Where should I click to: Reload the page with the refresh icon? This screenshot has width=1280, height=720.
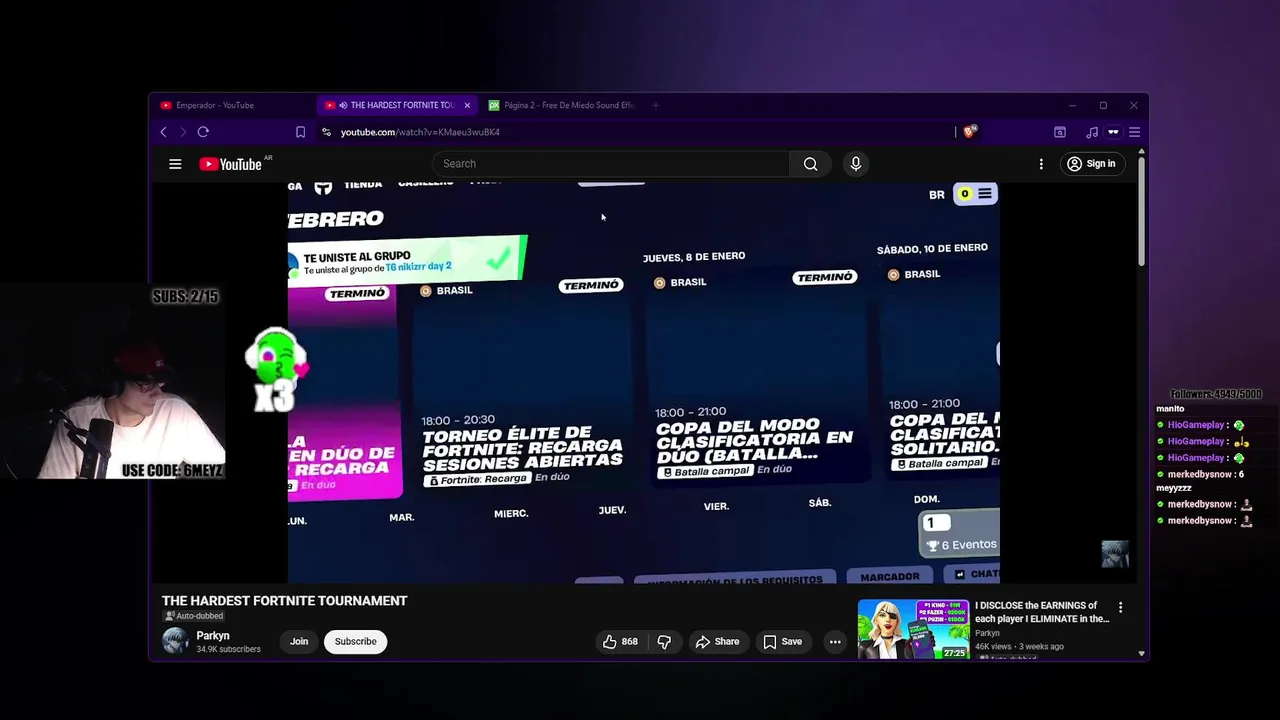[203, 132]
